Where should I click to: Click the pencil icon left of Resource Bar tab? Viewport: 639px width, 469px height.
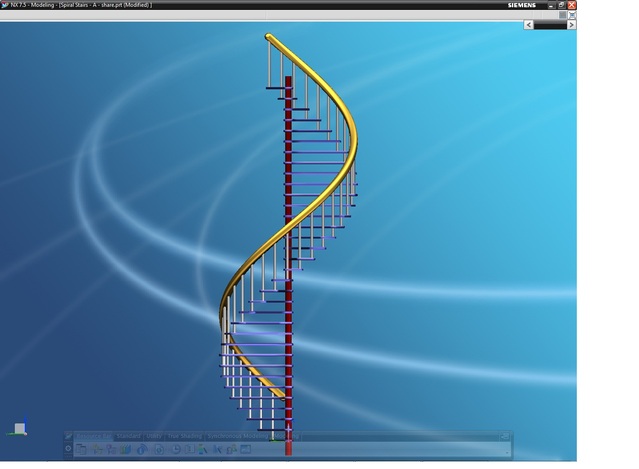point(68,436)
